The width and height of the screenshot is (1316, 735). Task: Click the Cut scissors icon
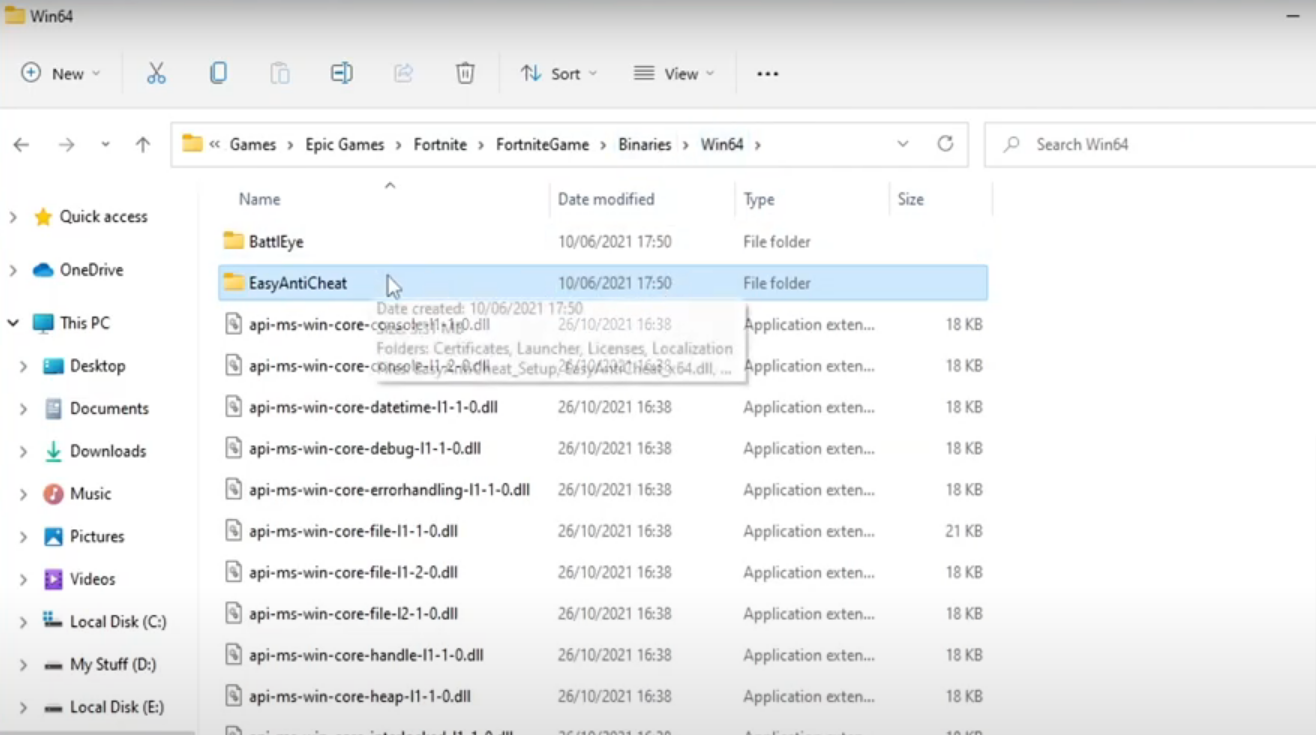(x=156, y=73)
